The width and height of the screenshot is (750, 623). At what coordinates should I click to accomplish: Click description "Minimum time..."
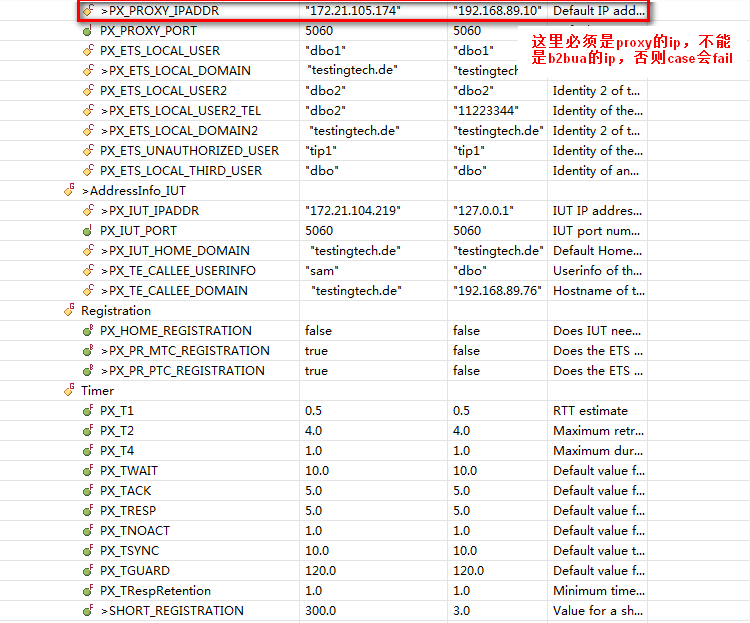599,591
